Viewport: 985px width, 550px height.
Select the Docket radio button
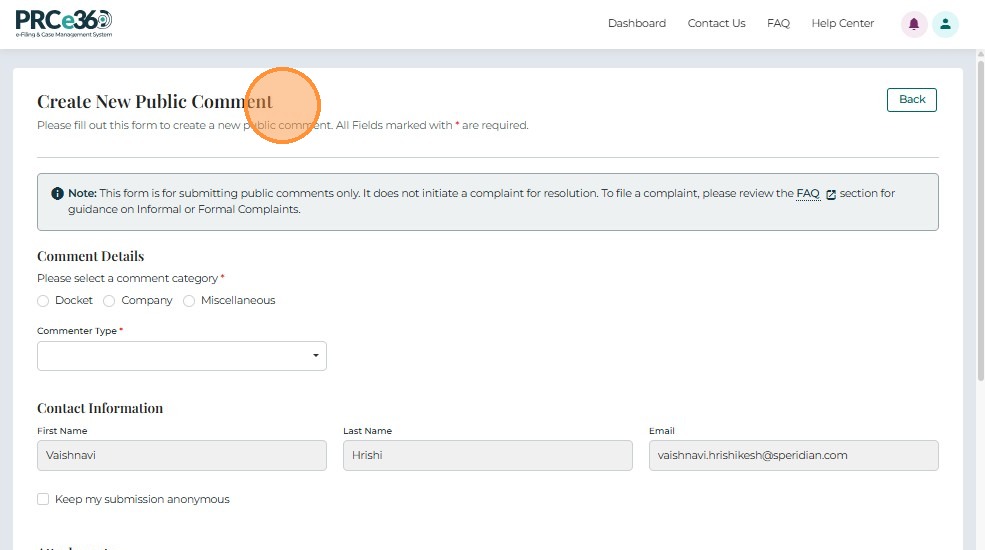pos(43,301)
